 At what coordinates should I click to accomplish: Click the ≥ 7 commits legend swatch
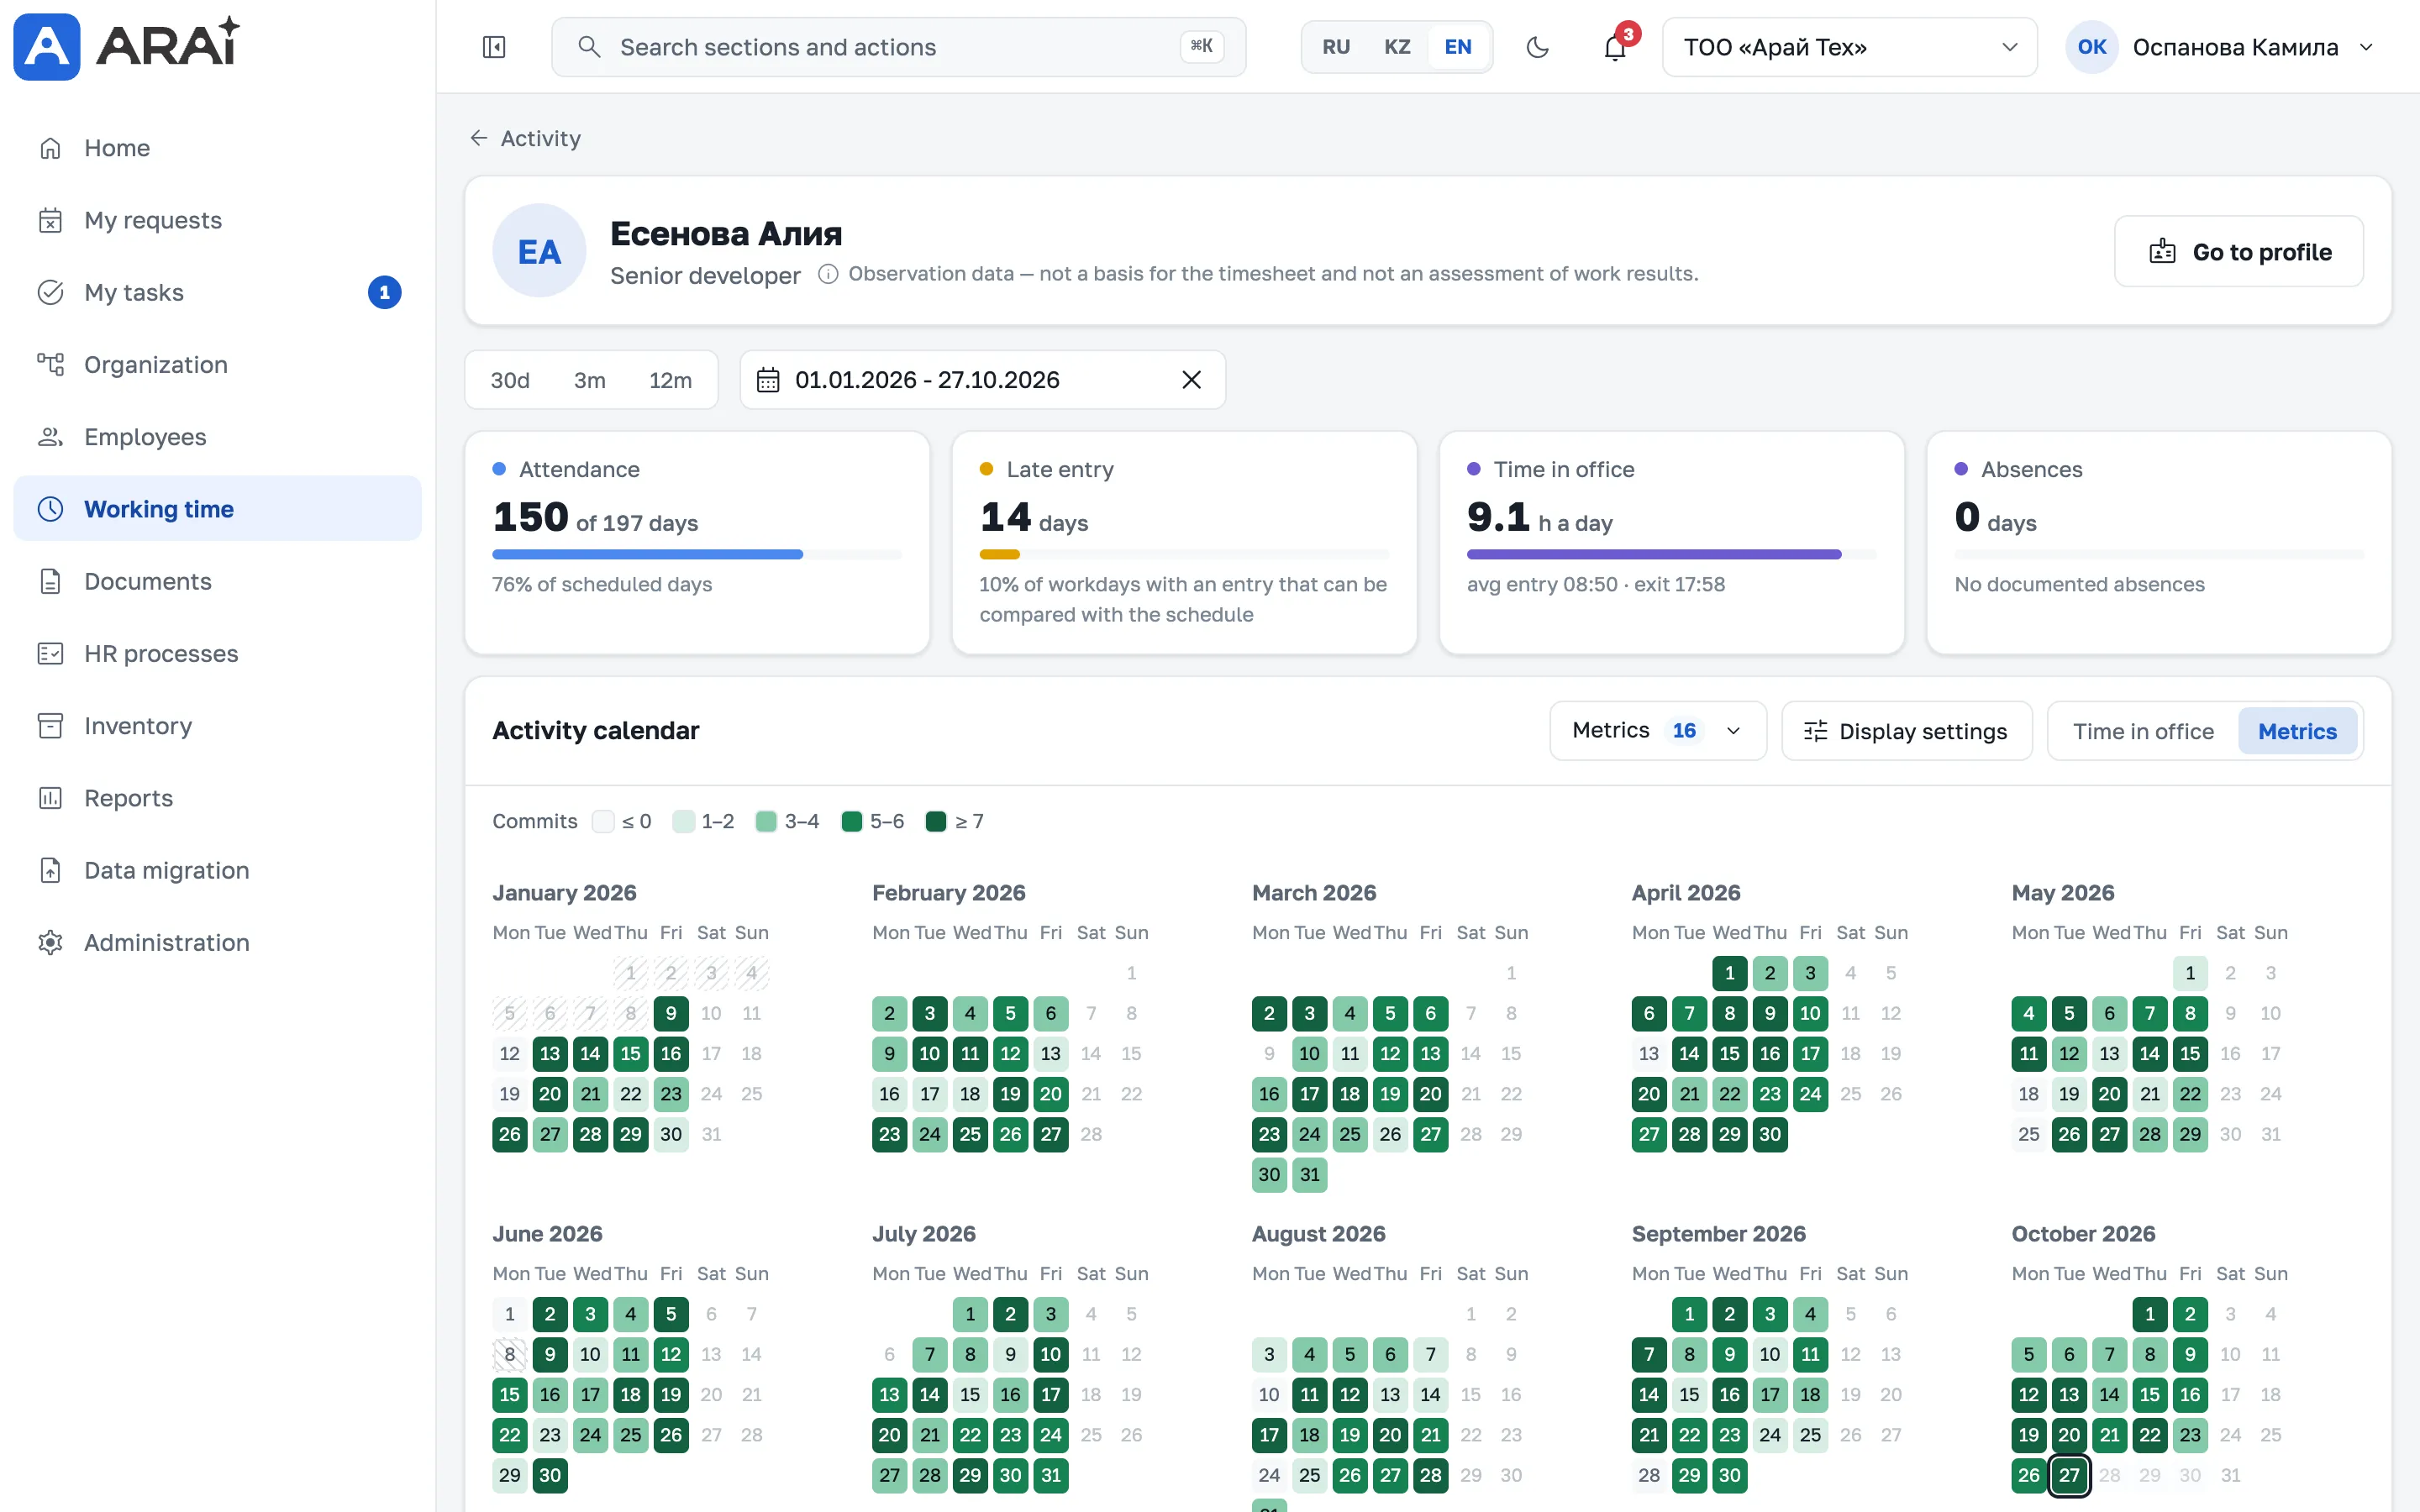click(936, 822)
